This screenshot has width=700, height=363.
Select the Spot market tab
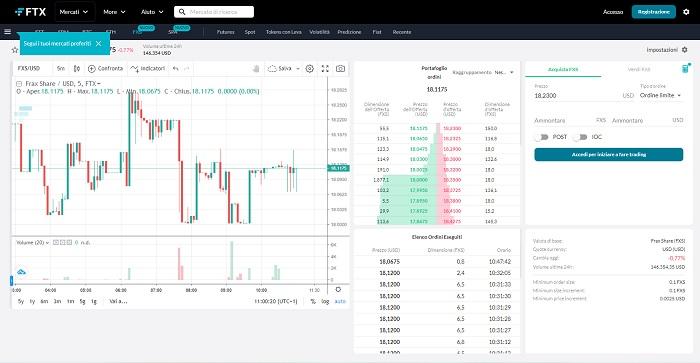[250, 32]
